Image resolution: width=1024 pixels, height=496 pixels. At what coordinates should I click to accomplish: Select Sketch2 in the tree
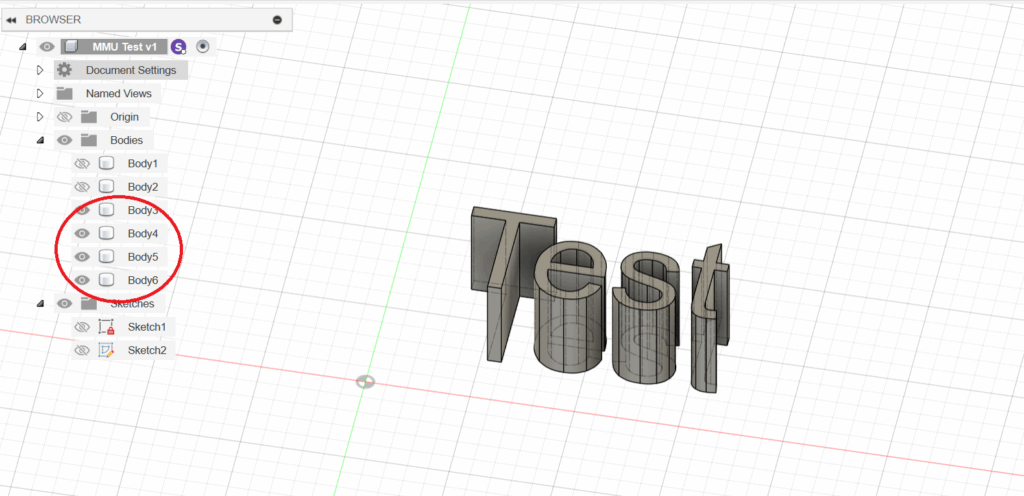[x=147, y=350]
